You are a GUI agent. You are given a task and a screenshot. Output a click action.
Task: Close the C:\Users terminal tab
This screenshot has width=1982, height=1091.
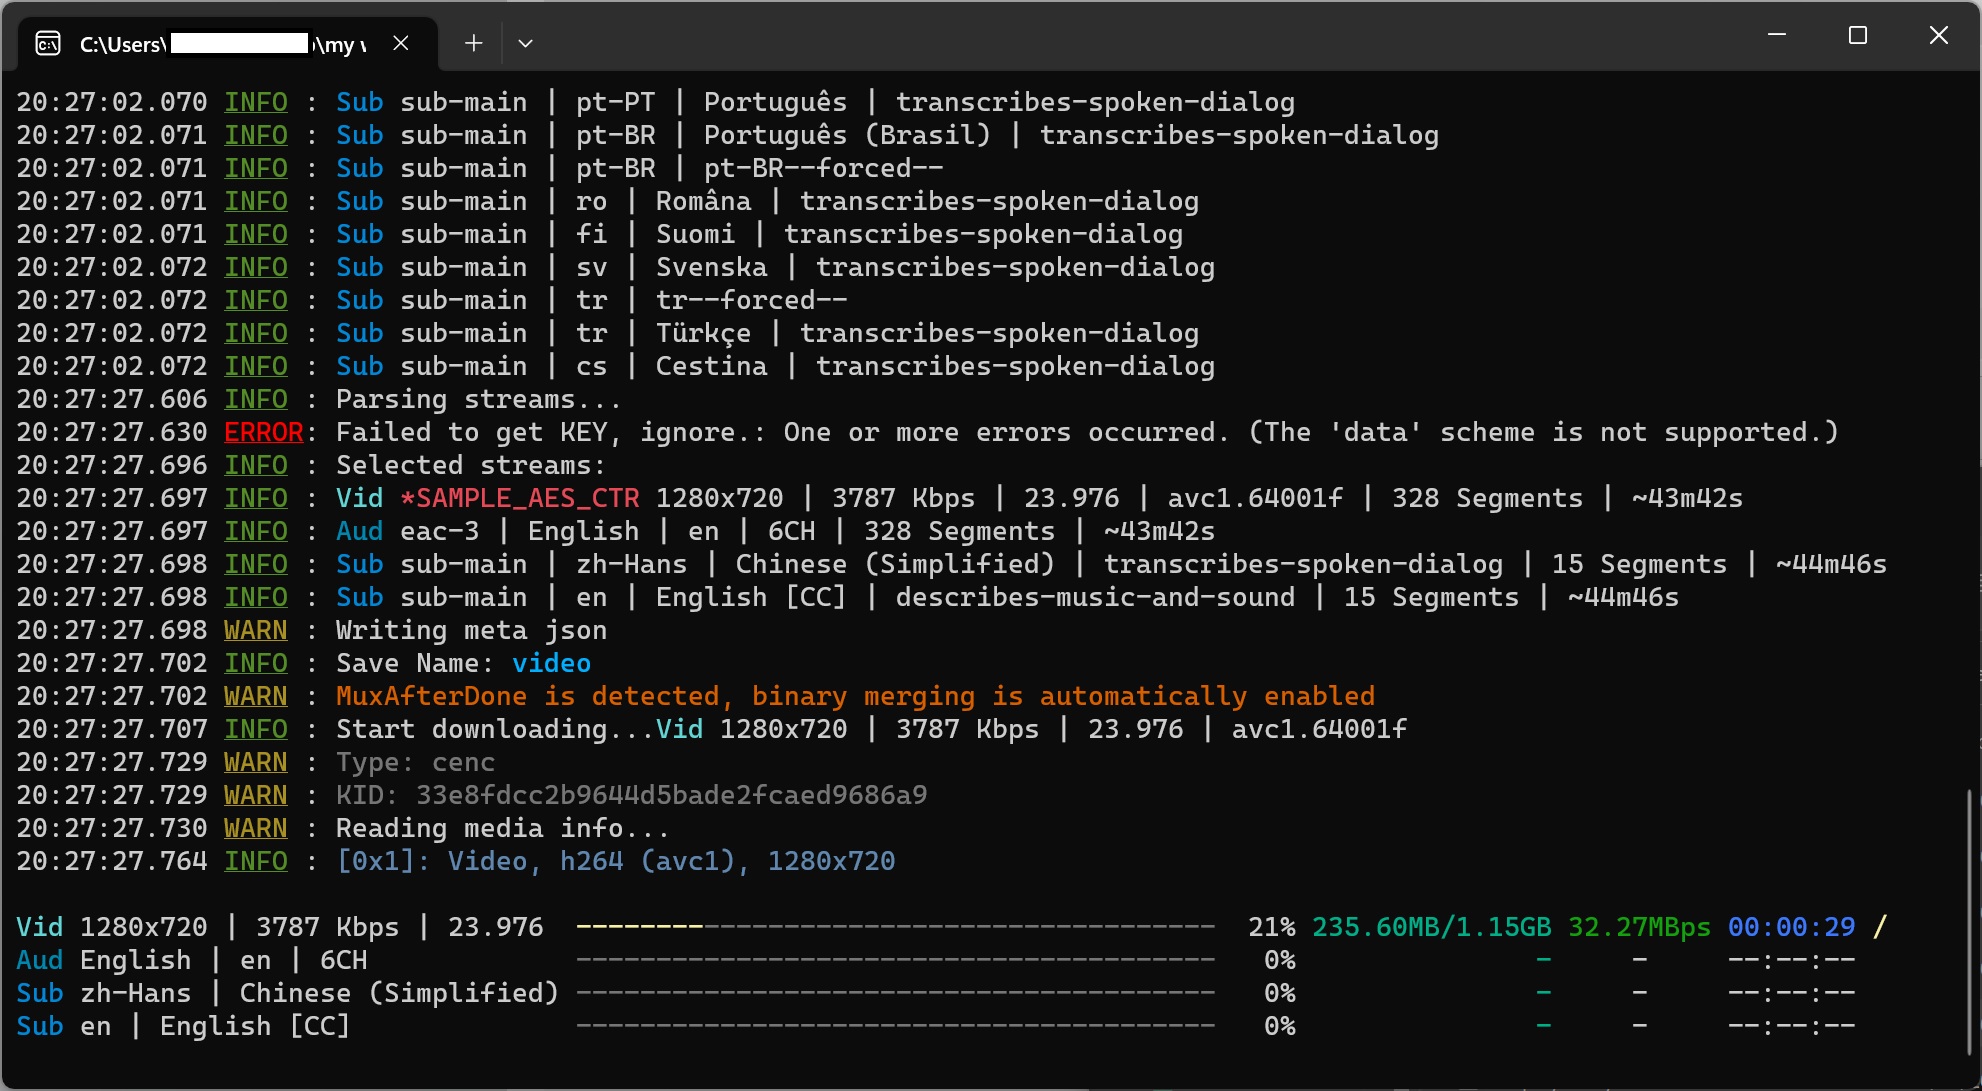tap(401, 43)
